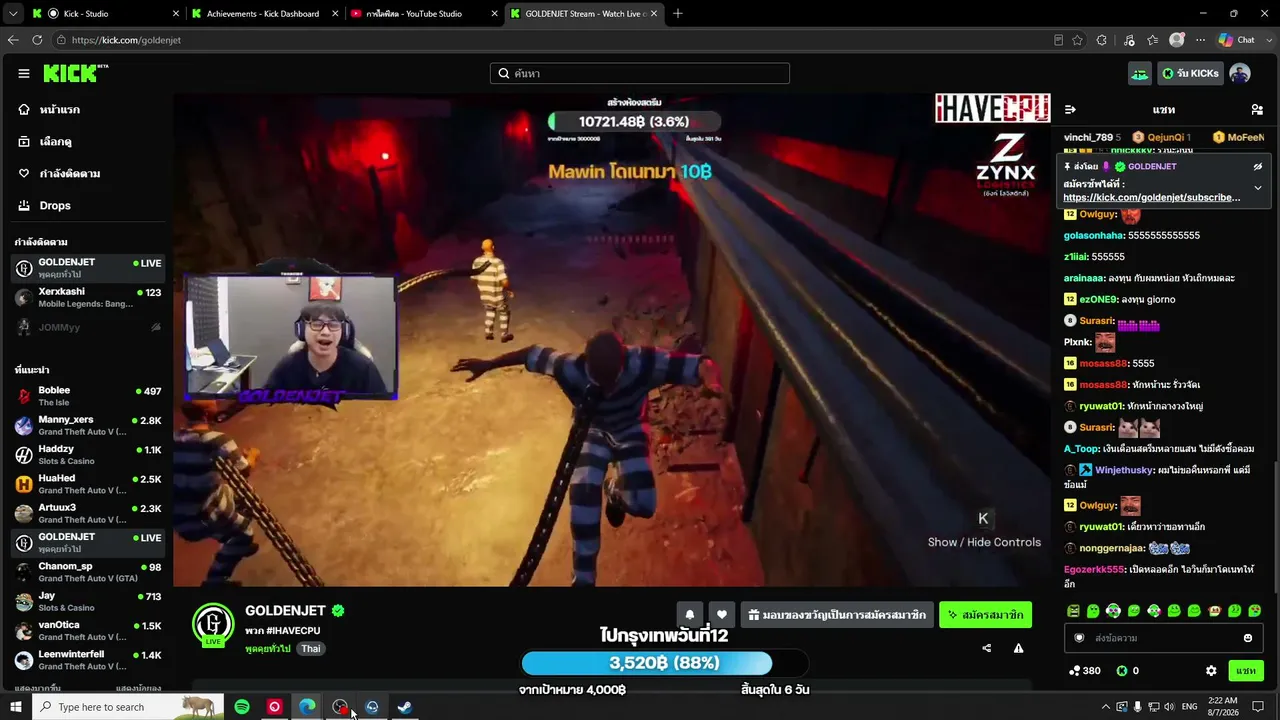Image resolution: width=1280 pixels, height=720 pixels.
Task: Report the stream using the warning icon
Action: coord(1018,648)
